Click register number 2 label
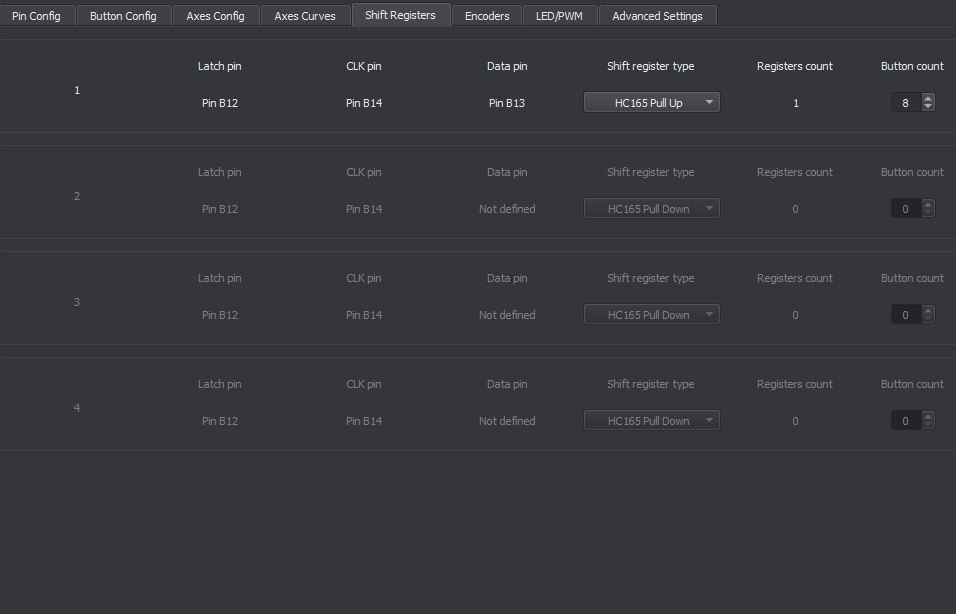The image size is (956, 614). (x=77, y=196)
